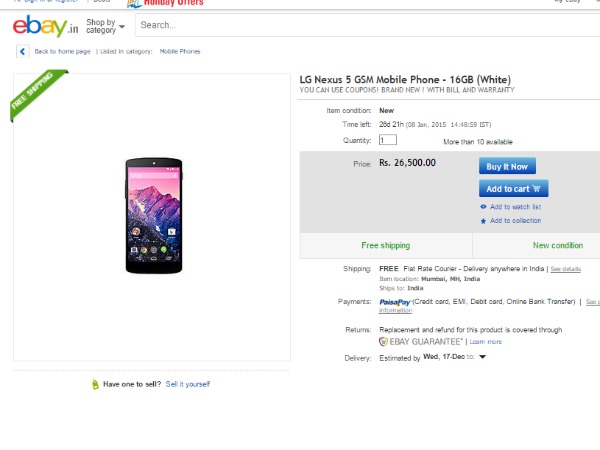
Task: Click the eBay.in logo
Action: tap(46, 26)
